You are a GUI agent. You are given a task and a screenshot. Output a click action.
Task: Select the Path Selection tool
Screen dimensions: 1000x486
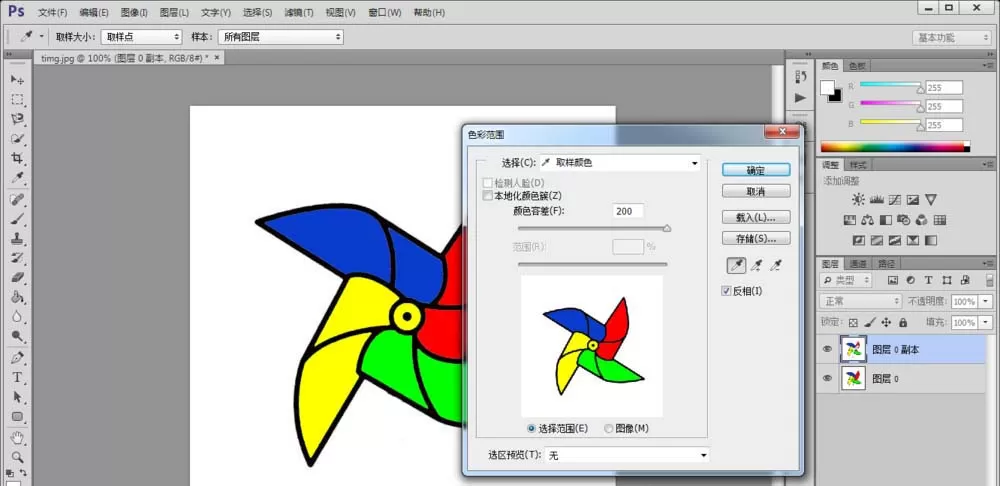click(x=17, y=397)
